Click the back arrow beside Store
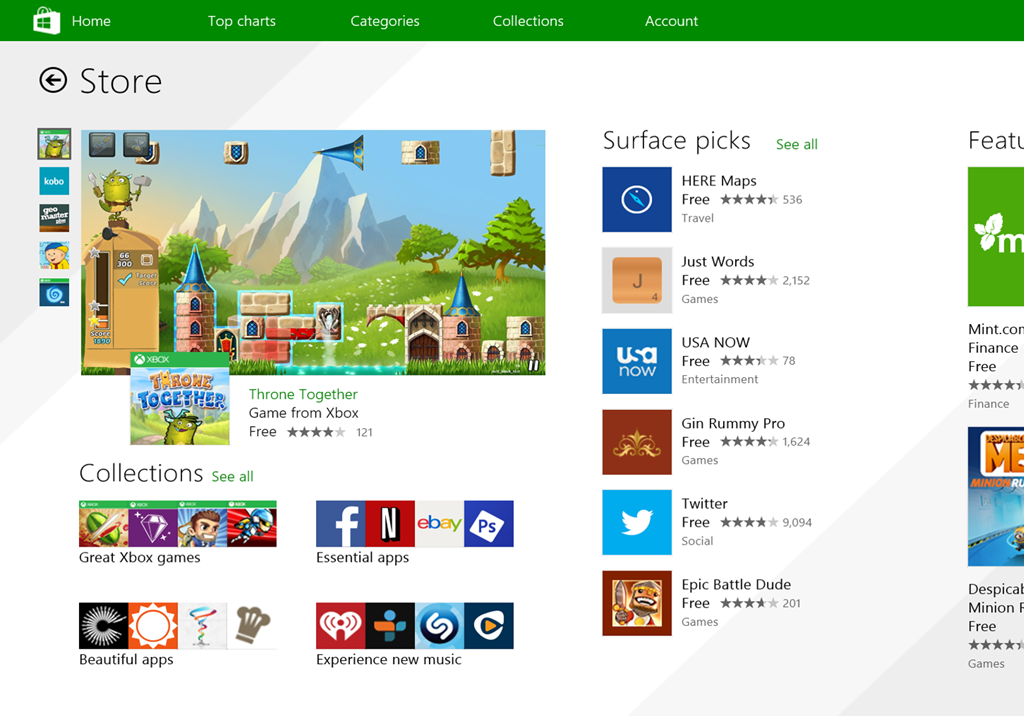This screenshot has width=1024, height=716. coord(53,81)
